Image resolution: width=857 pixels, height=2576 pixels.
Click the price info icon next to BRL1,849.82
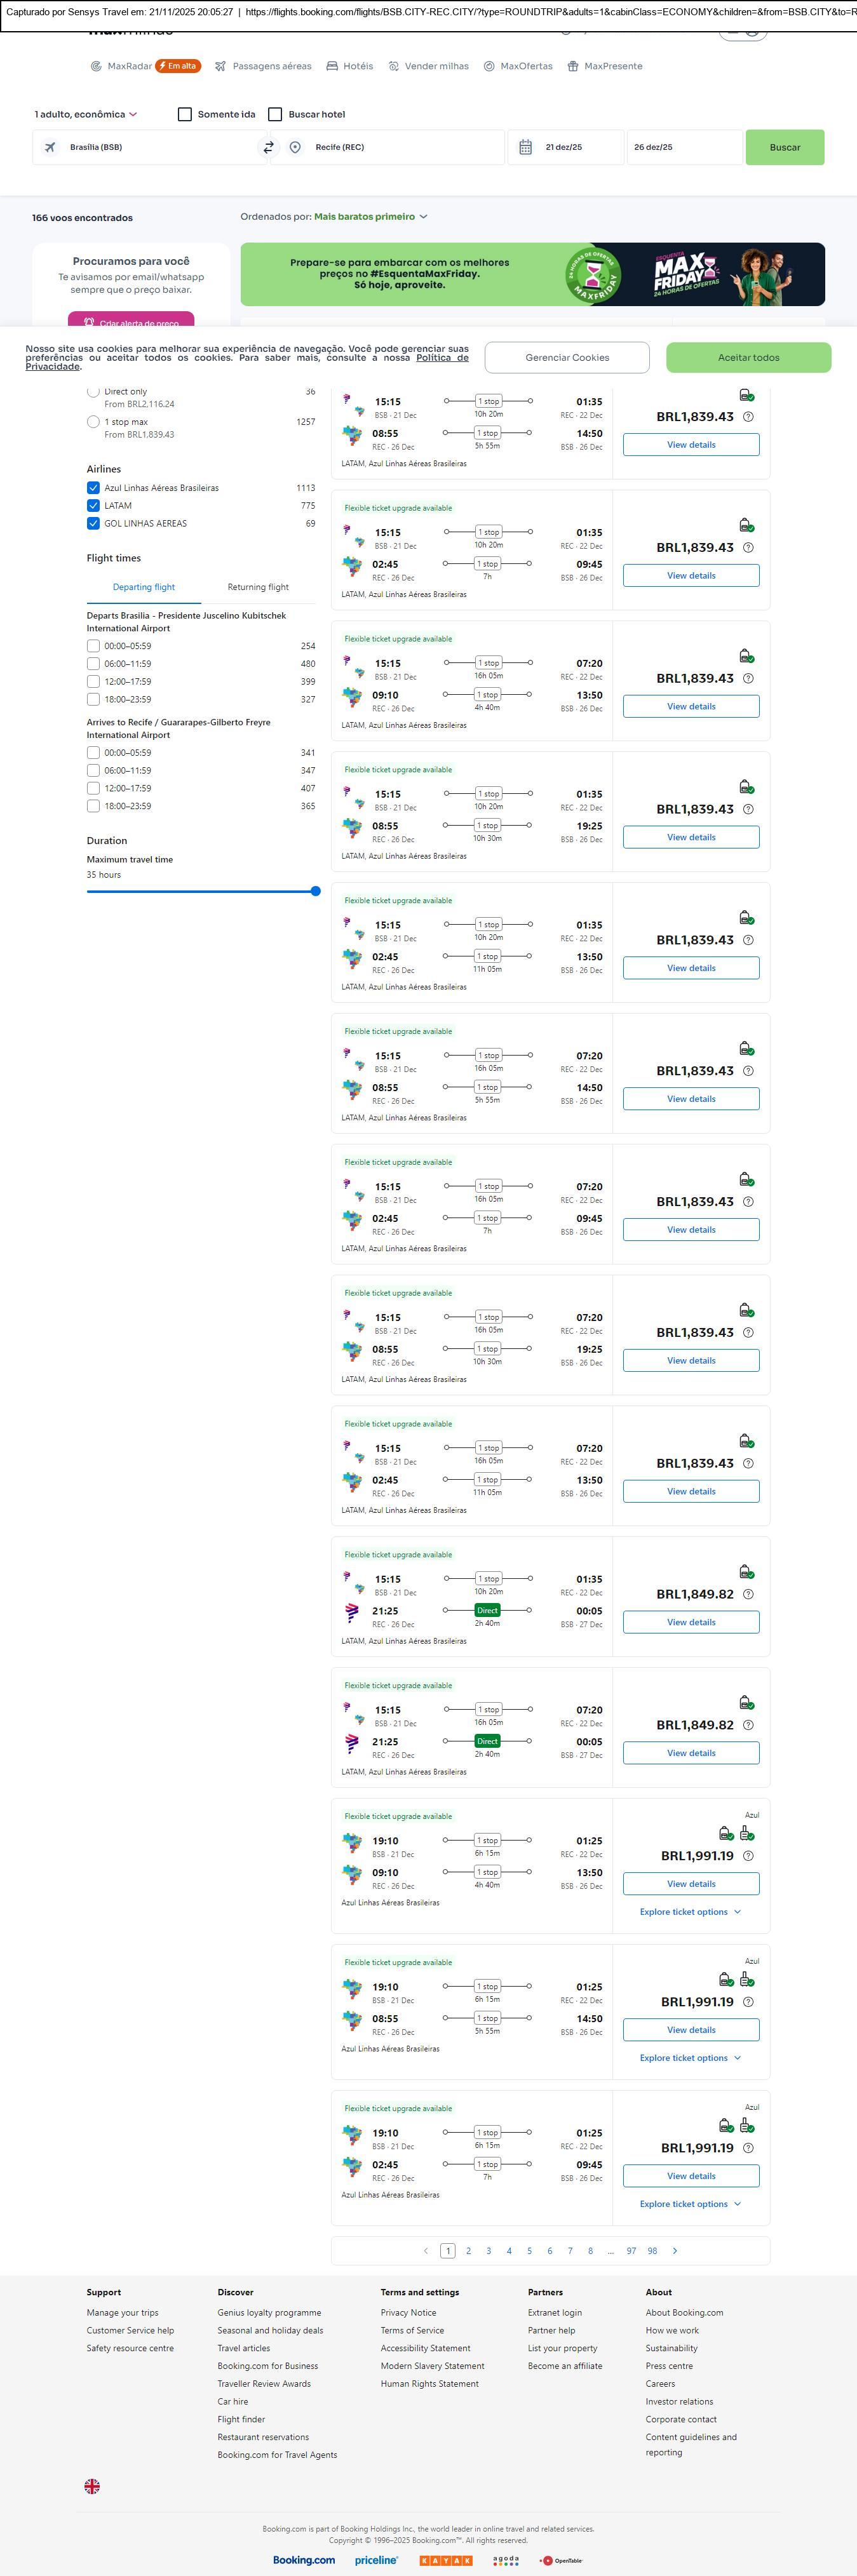[x=748, y=1594]
